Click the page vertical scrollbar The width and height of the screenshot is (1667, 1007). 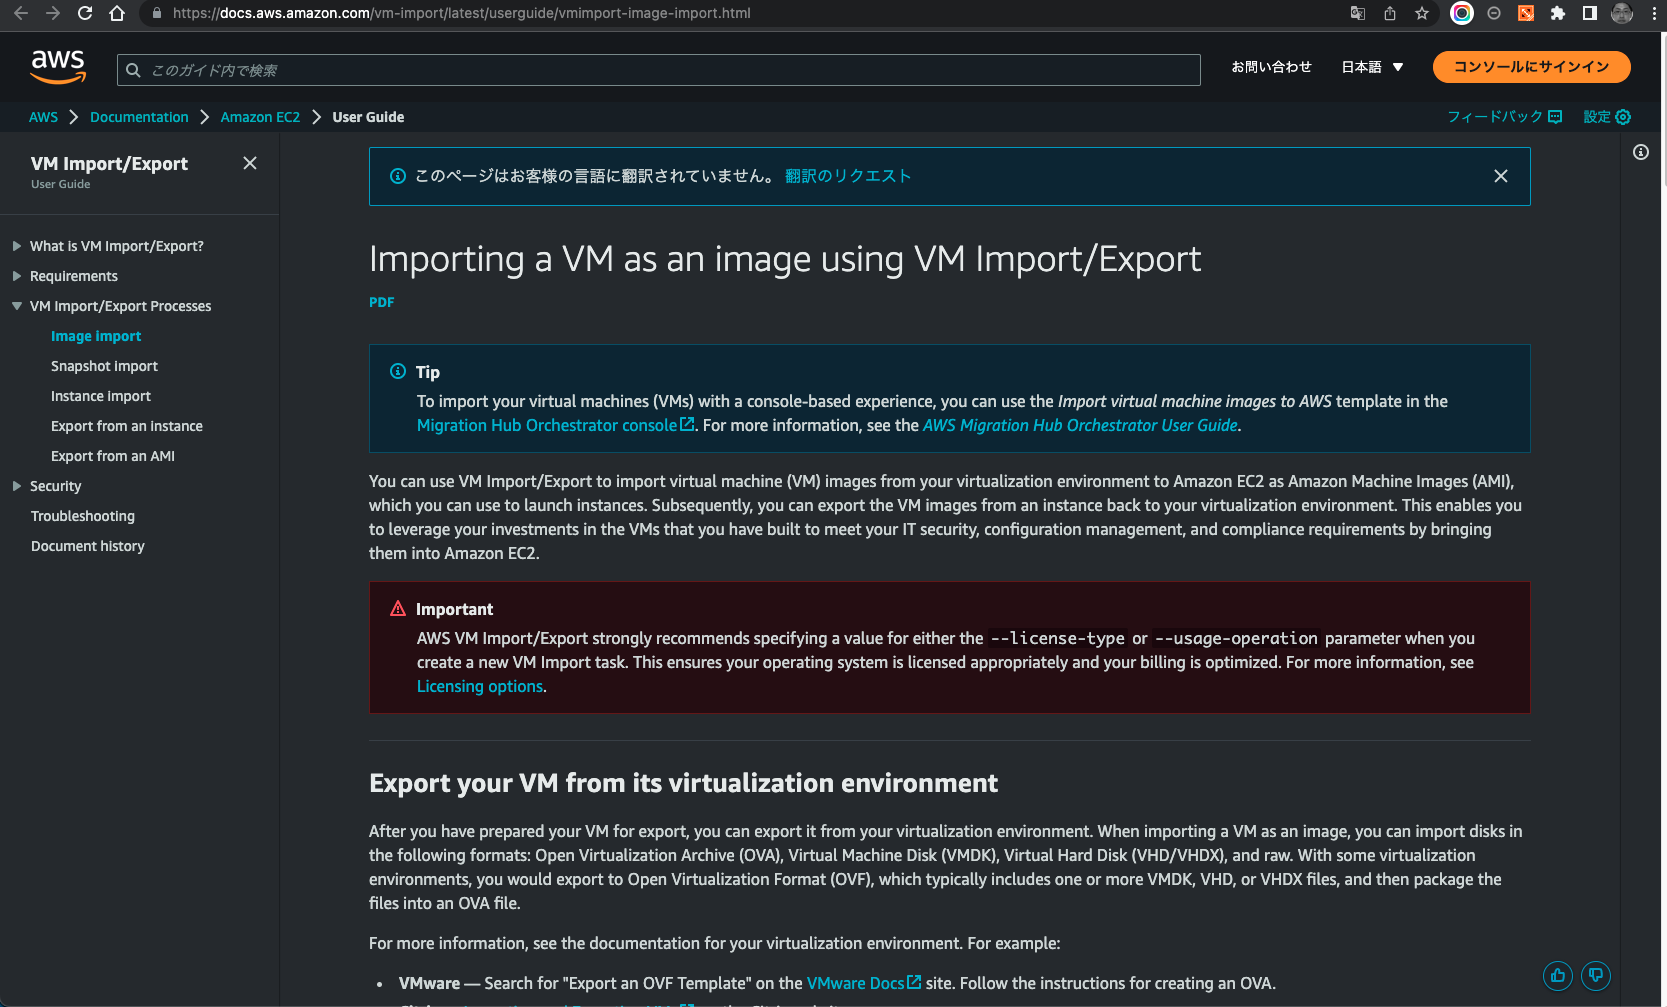tap(1663, 110)
